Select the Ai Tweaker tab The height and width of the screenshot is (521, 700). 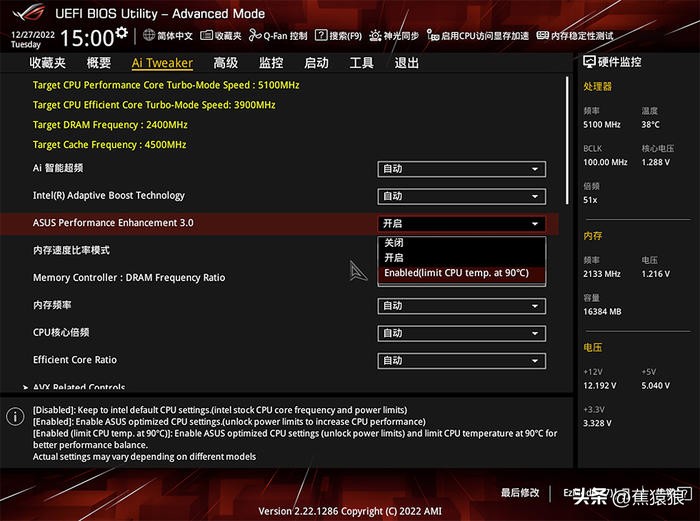click(162, 63)
